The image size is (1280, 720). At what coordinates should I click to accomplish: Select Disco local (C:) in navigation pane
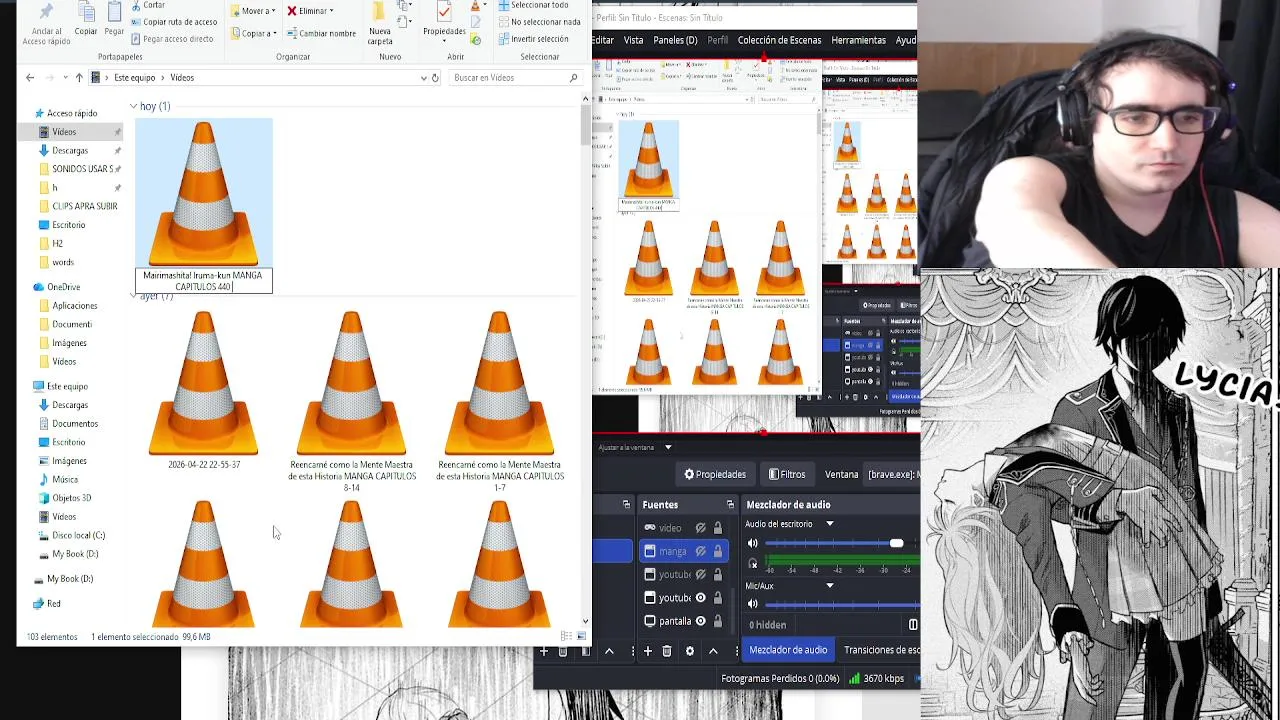pos(71,535)
